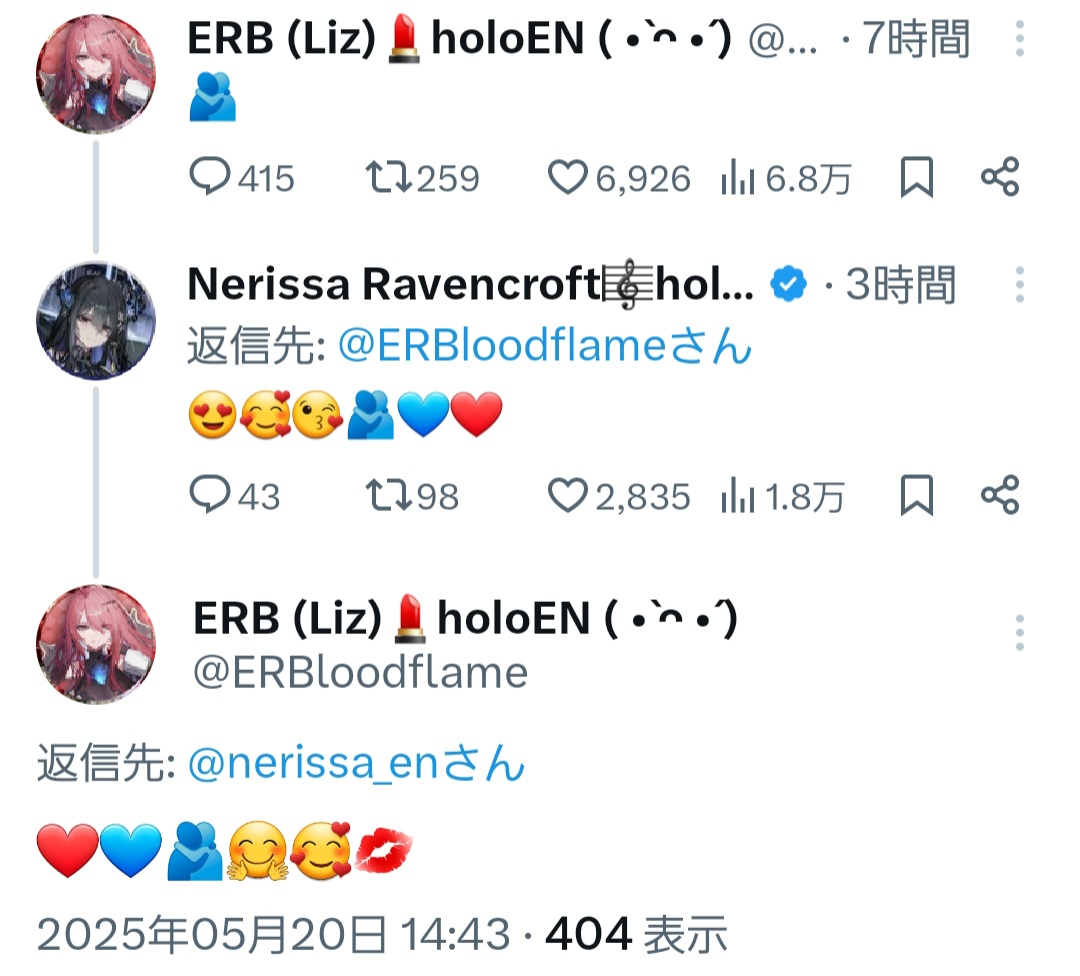Like ERB's tweet showing 6,926 likes
The width and height of the screenshot is (1080, 976).
(619, 178)
